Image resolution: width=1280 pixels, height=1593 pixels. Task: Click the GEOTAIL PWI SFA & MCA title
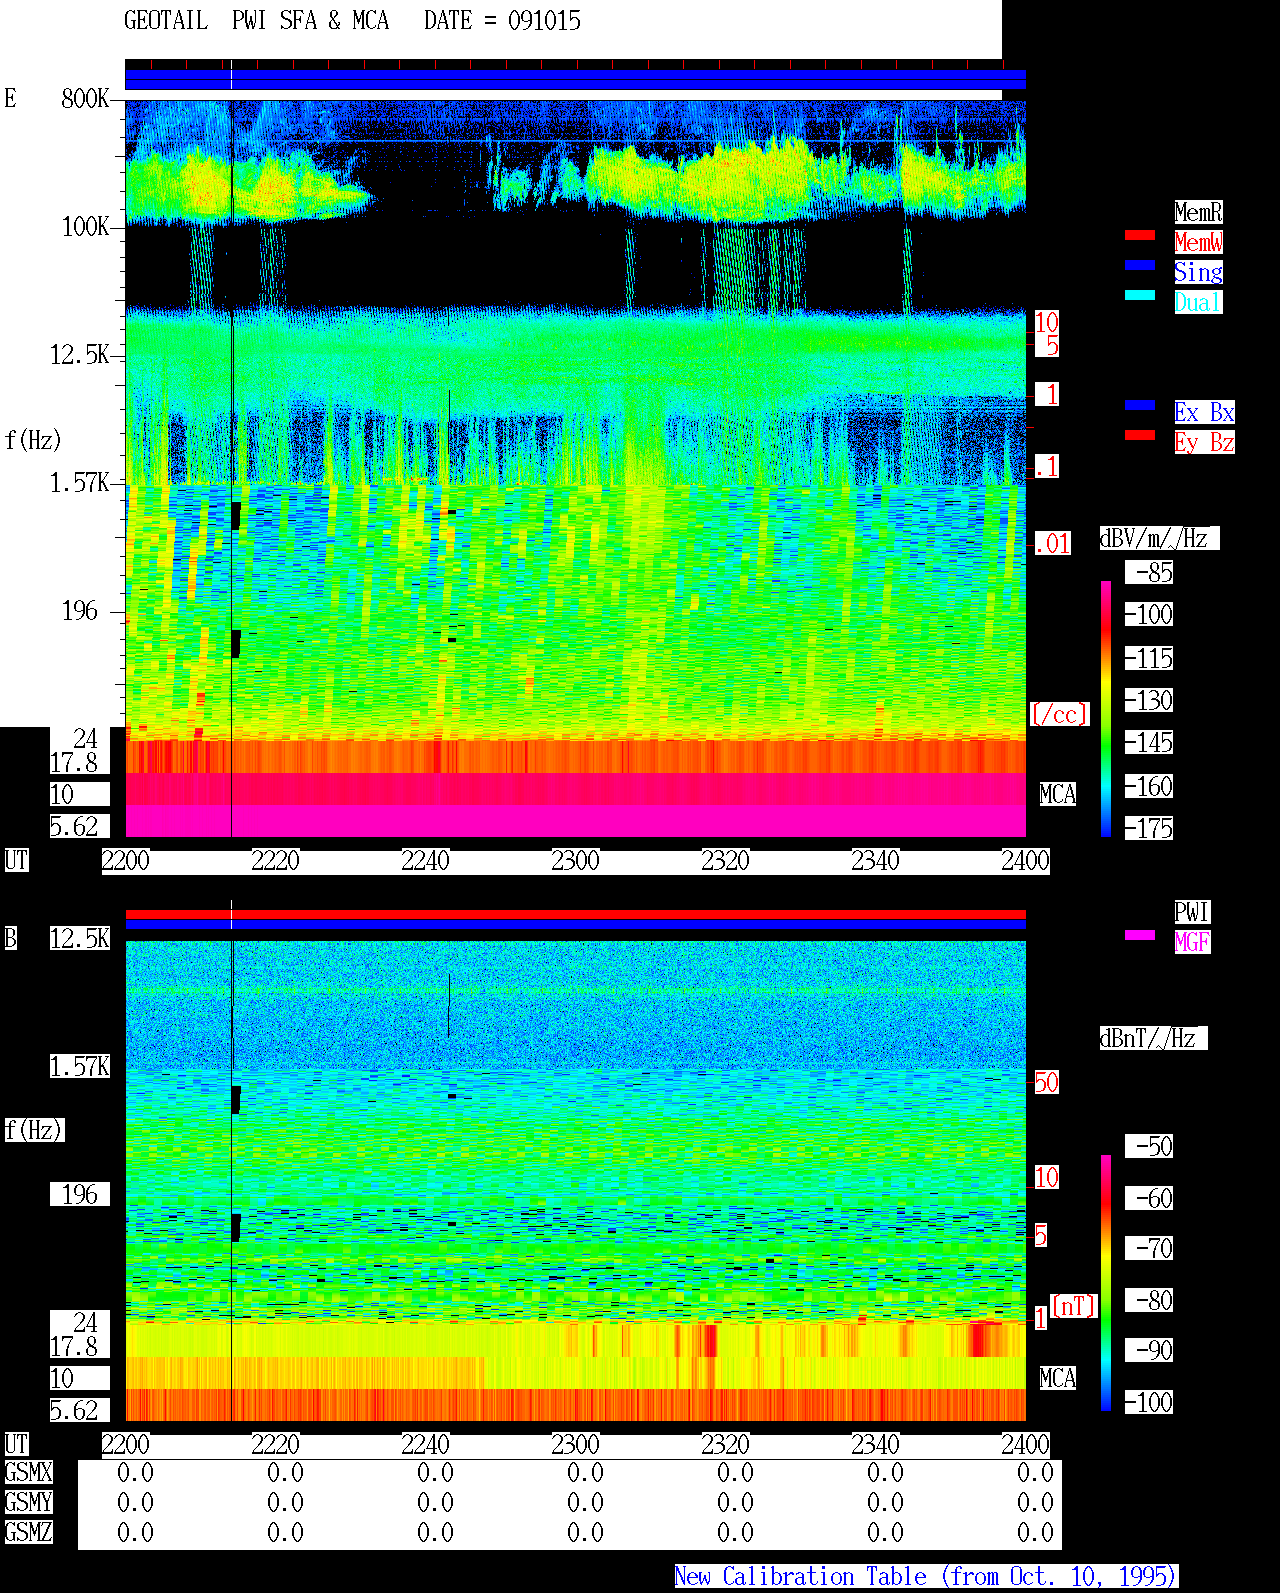pos(256,21)
